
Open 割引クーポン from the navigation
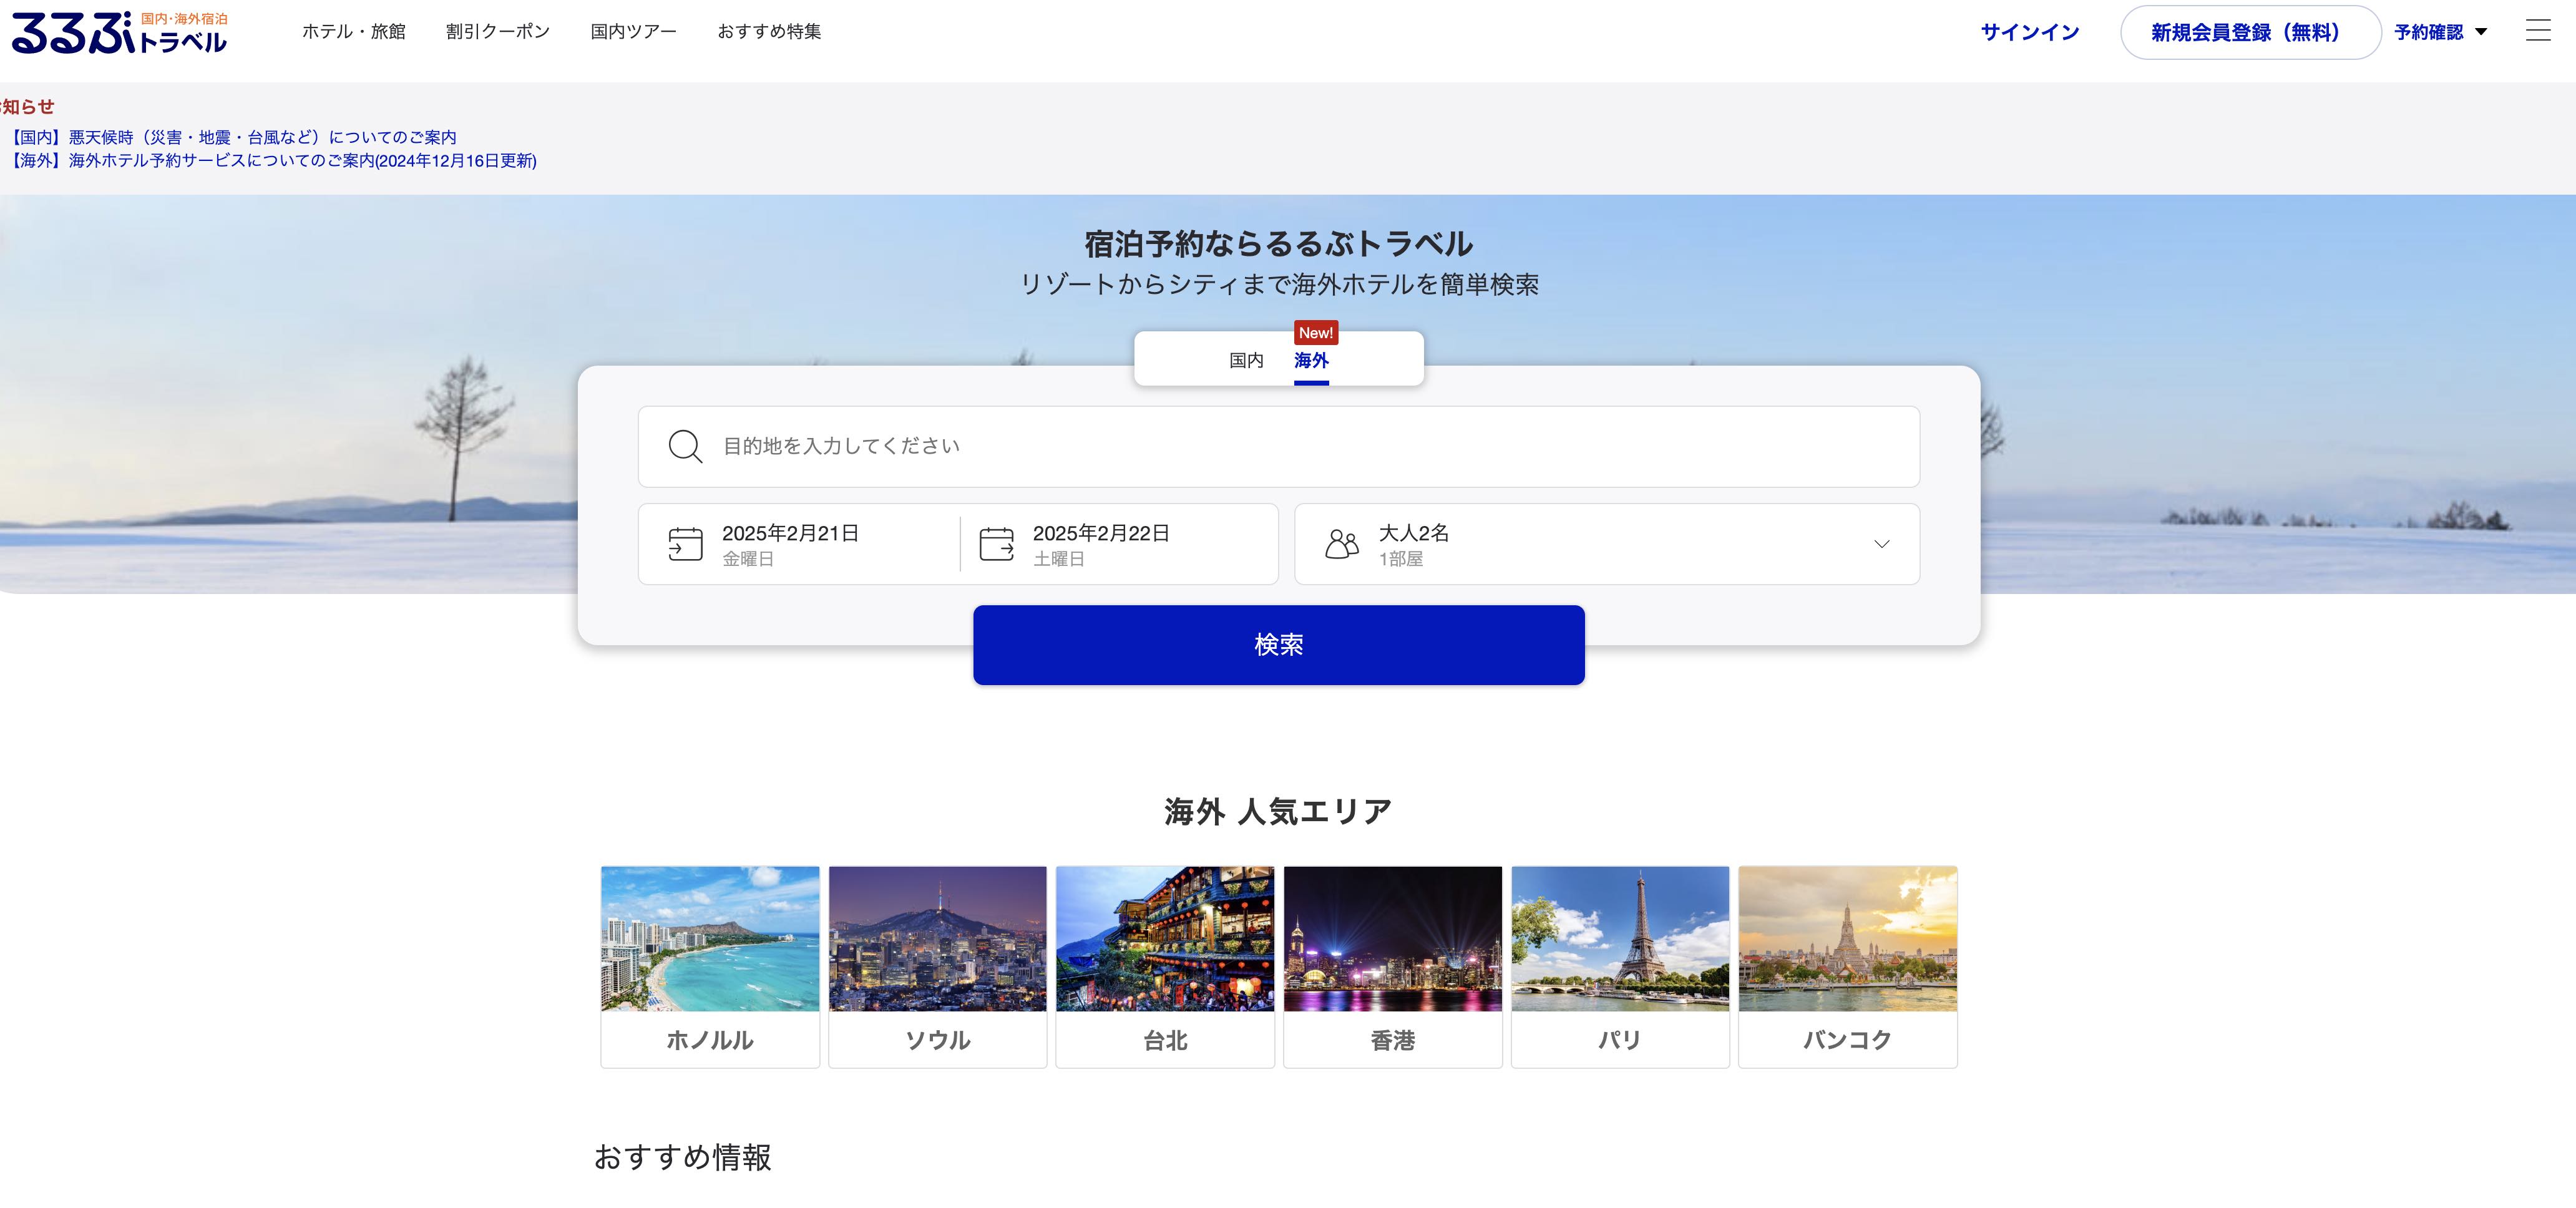click(x=498, y=31)
